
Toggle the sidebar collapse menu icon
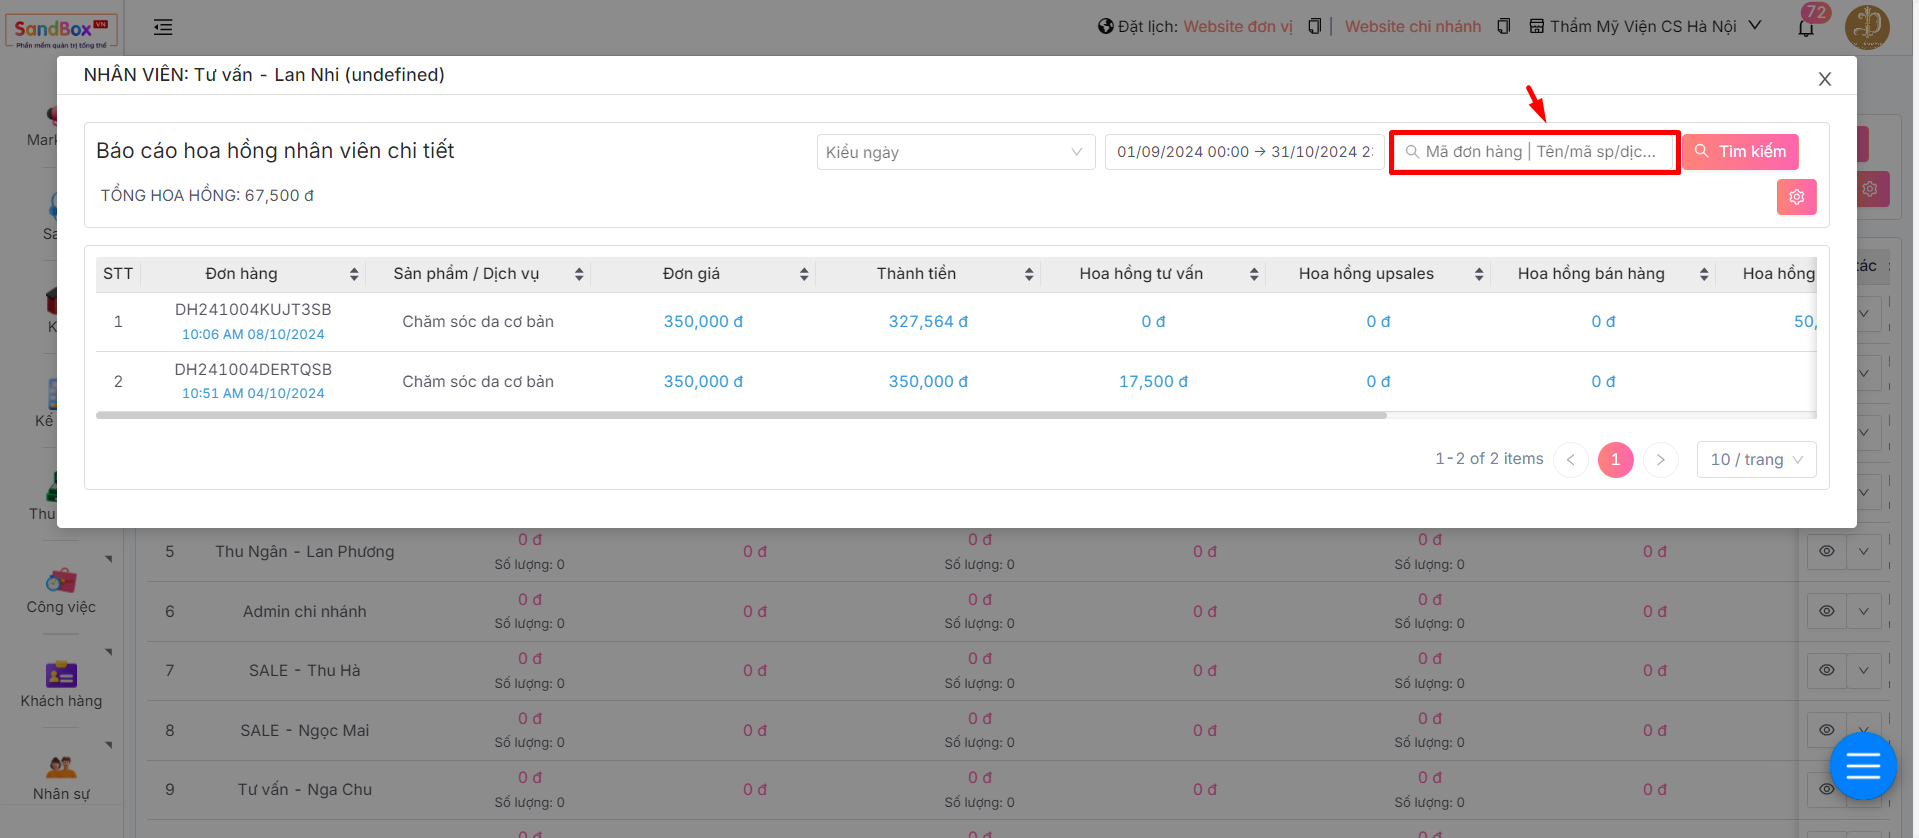click(x=163, y=27)
